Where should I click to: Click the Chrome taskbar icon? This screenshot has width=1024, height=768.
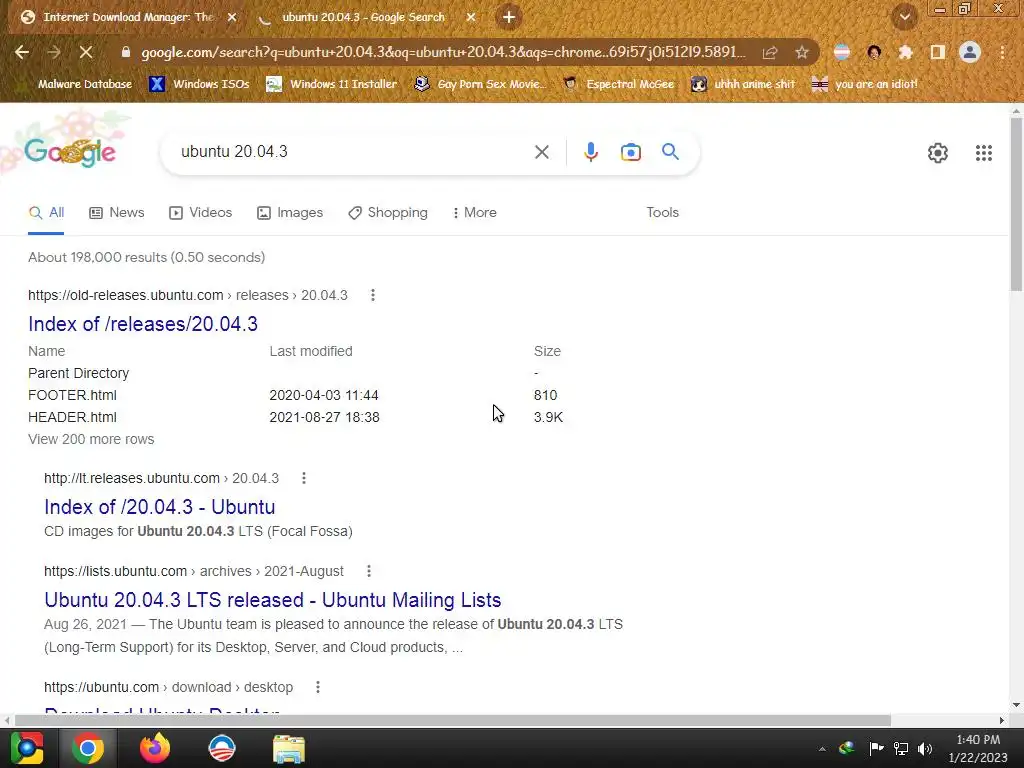pyautogui.click(x=88, y=748)
